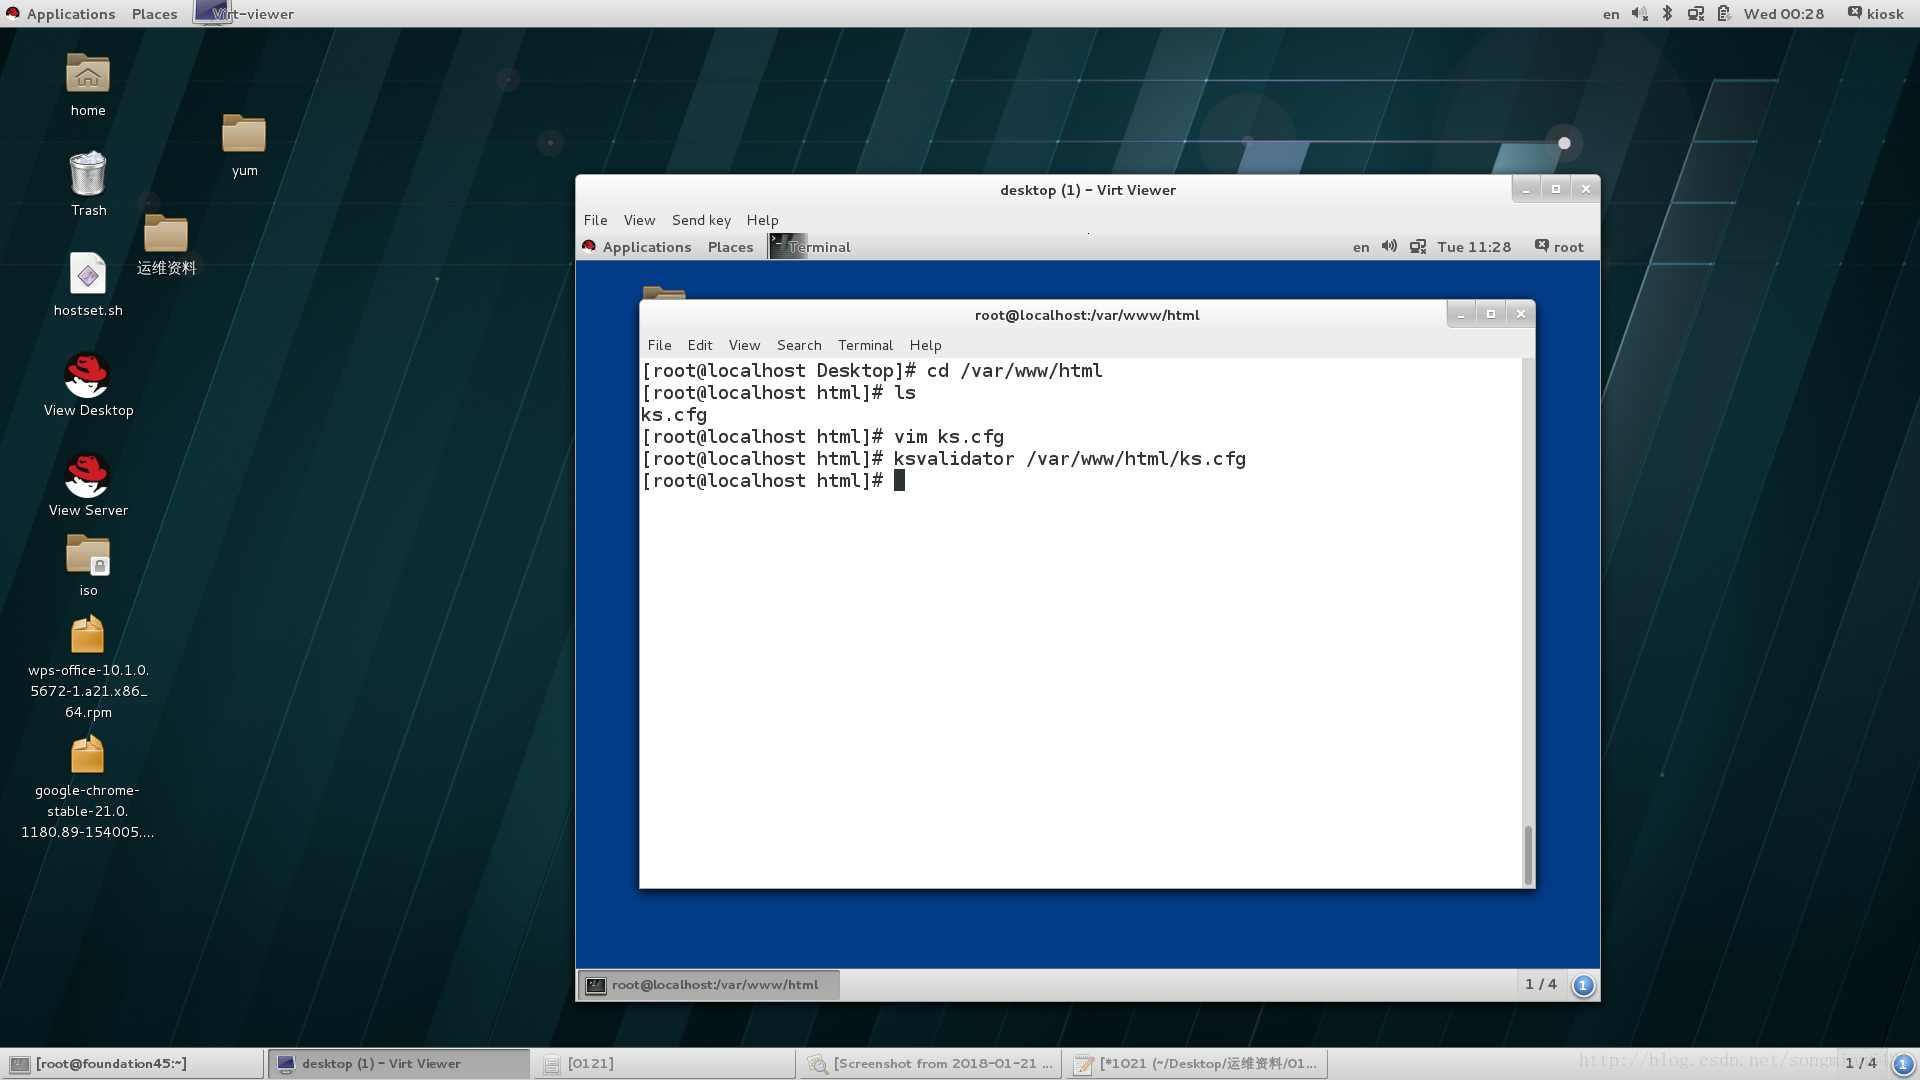Image resolution: width=1920 pixels, height=1080 pixels.
Task: Click the host network connection icon
Action: coord(1696,14)
